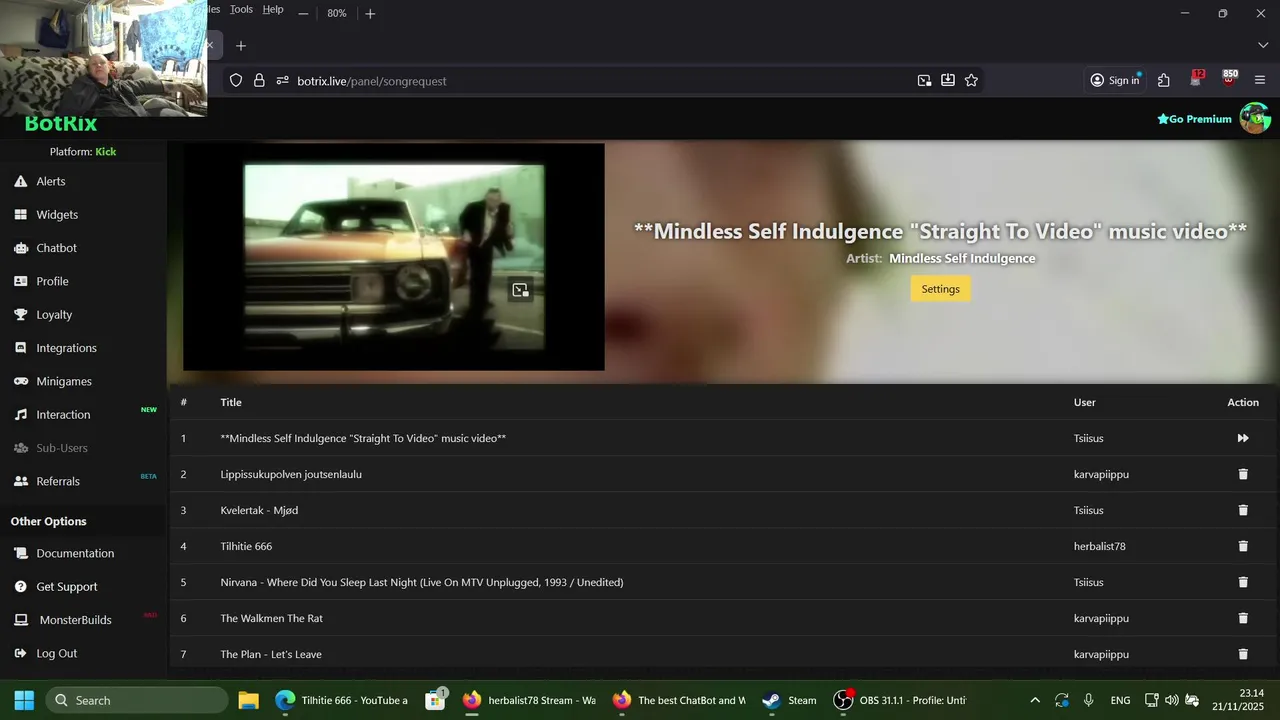The height and width of the screenshot is (720, 1280).
Task: Click the install app icon in address bar
Action: pyautogui.click(x=948, y=80)
